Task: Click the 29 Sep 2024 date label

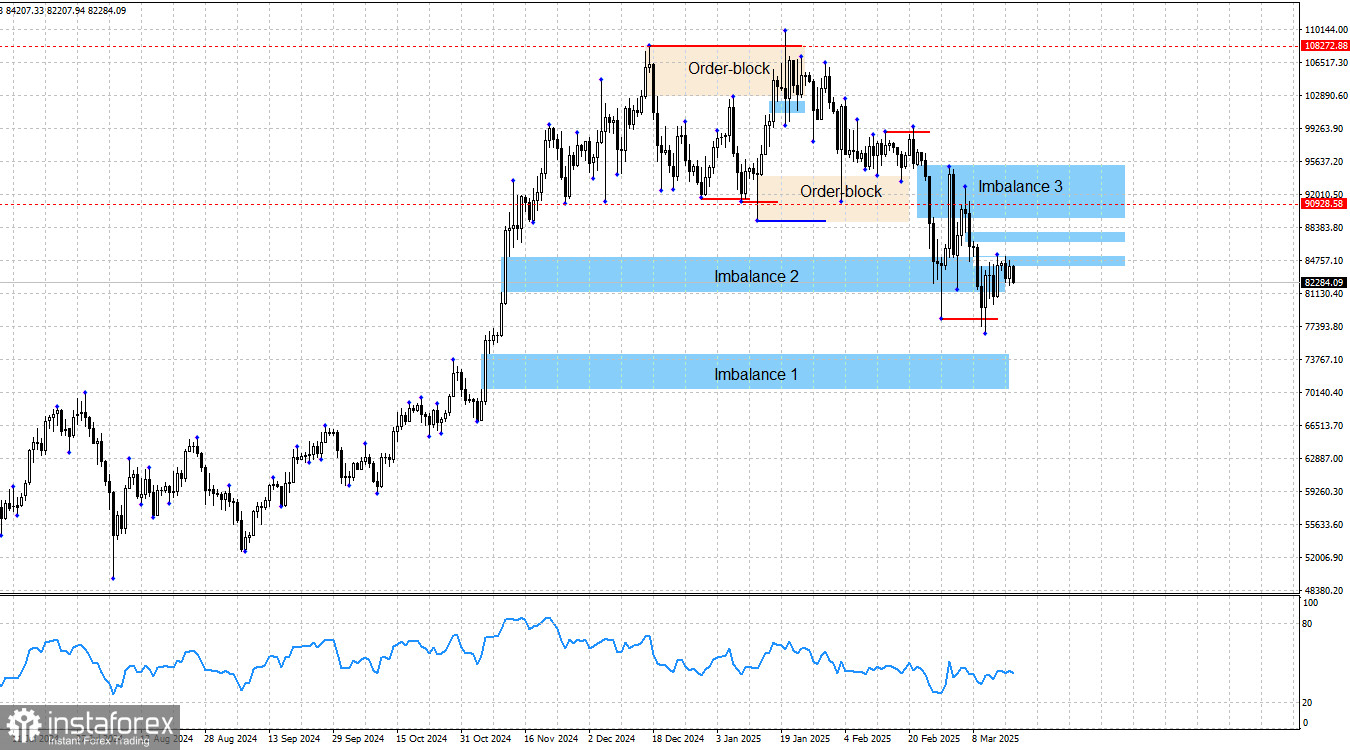Action: point(358,739)
